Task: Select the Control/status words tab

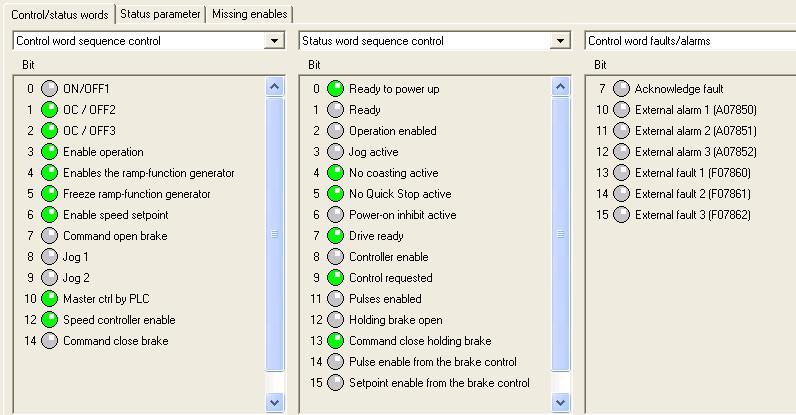Action: pyautogui.click(x=58, y=14)
